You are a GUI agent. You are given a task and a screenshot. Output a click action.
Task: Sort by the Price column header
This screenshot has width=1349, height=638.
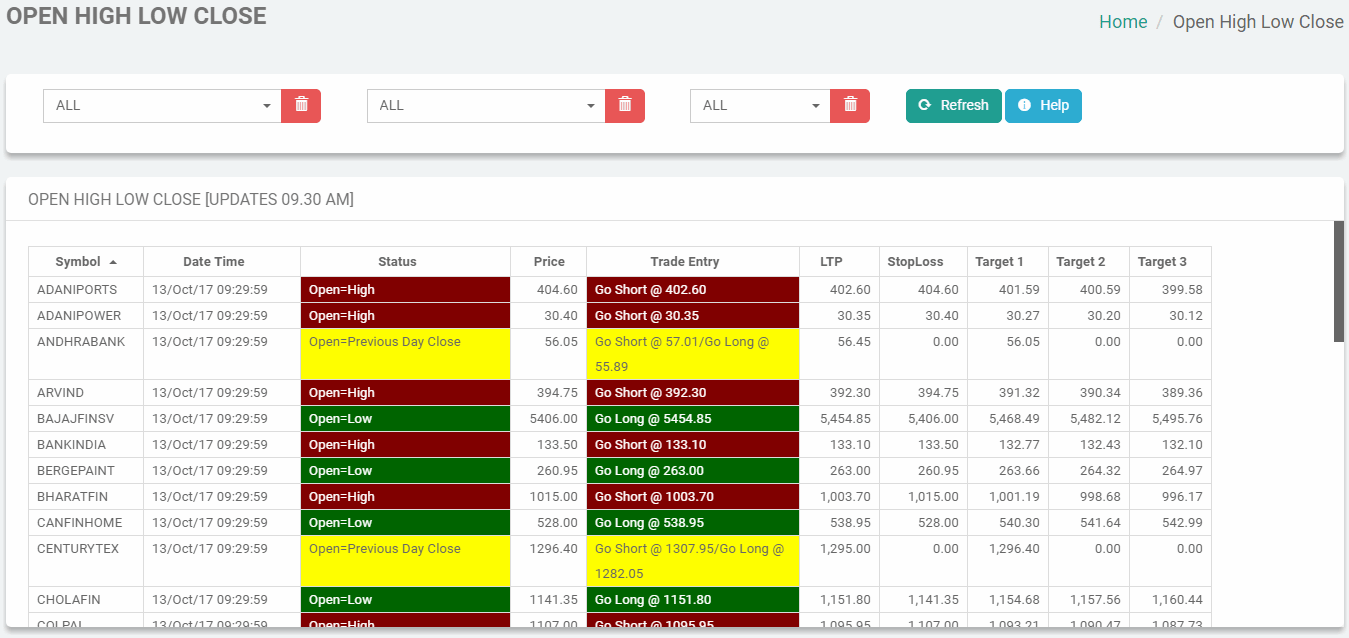click(x=549, y=262)
